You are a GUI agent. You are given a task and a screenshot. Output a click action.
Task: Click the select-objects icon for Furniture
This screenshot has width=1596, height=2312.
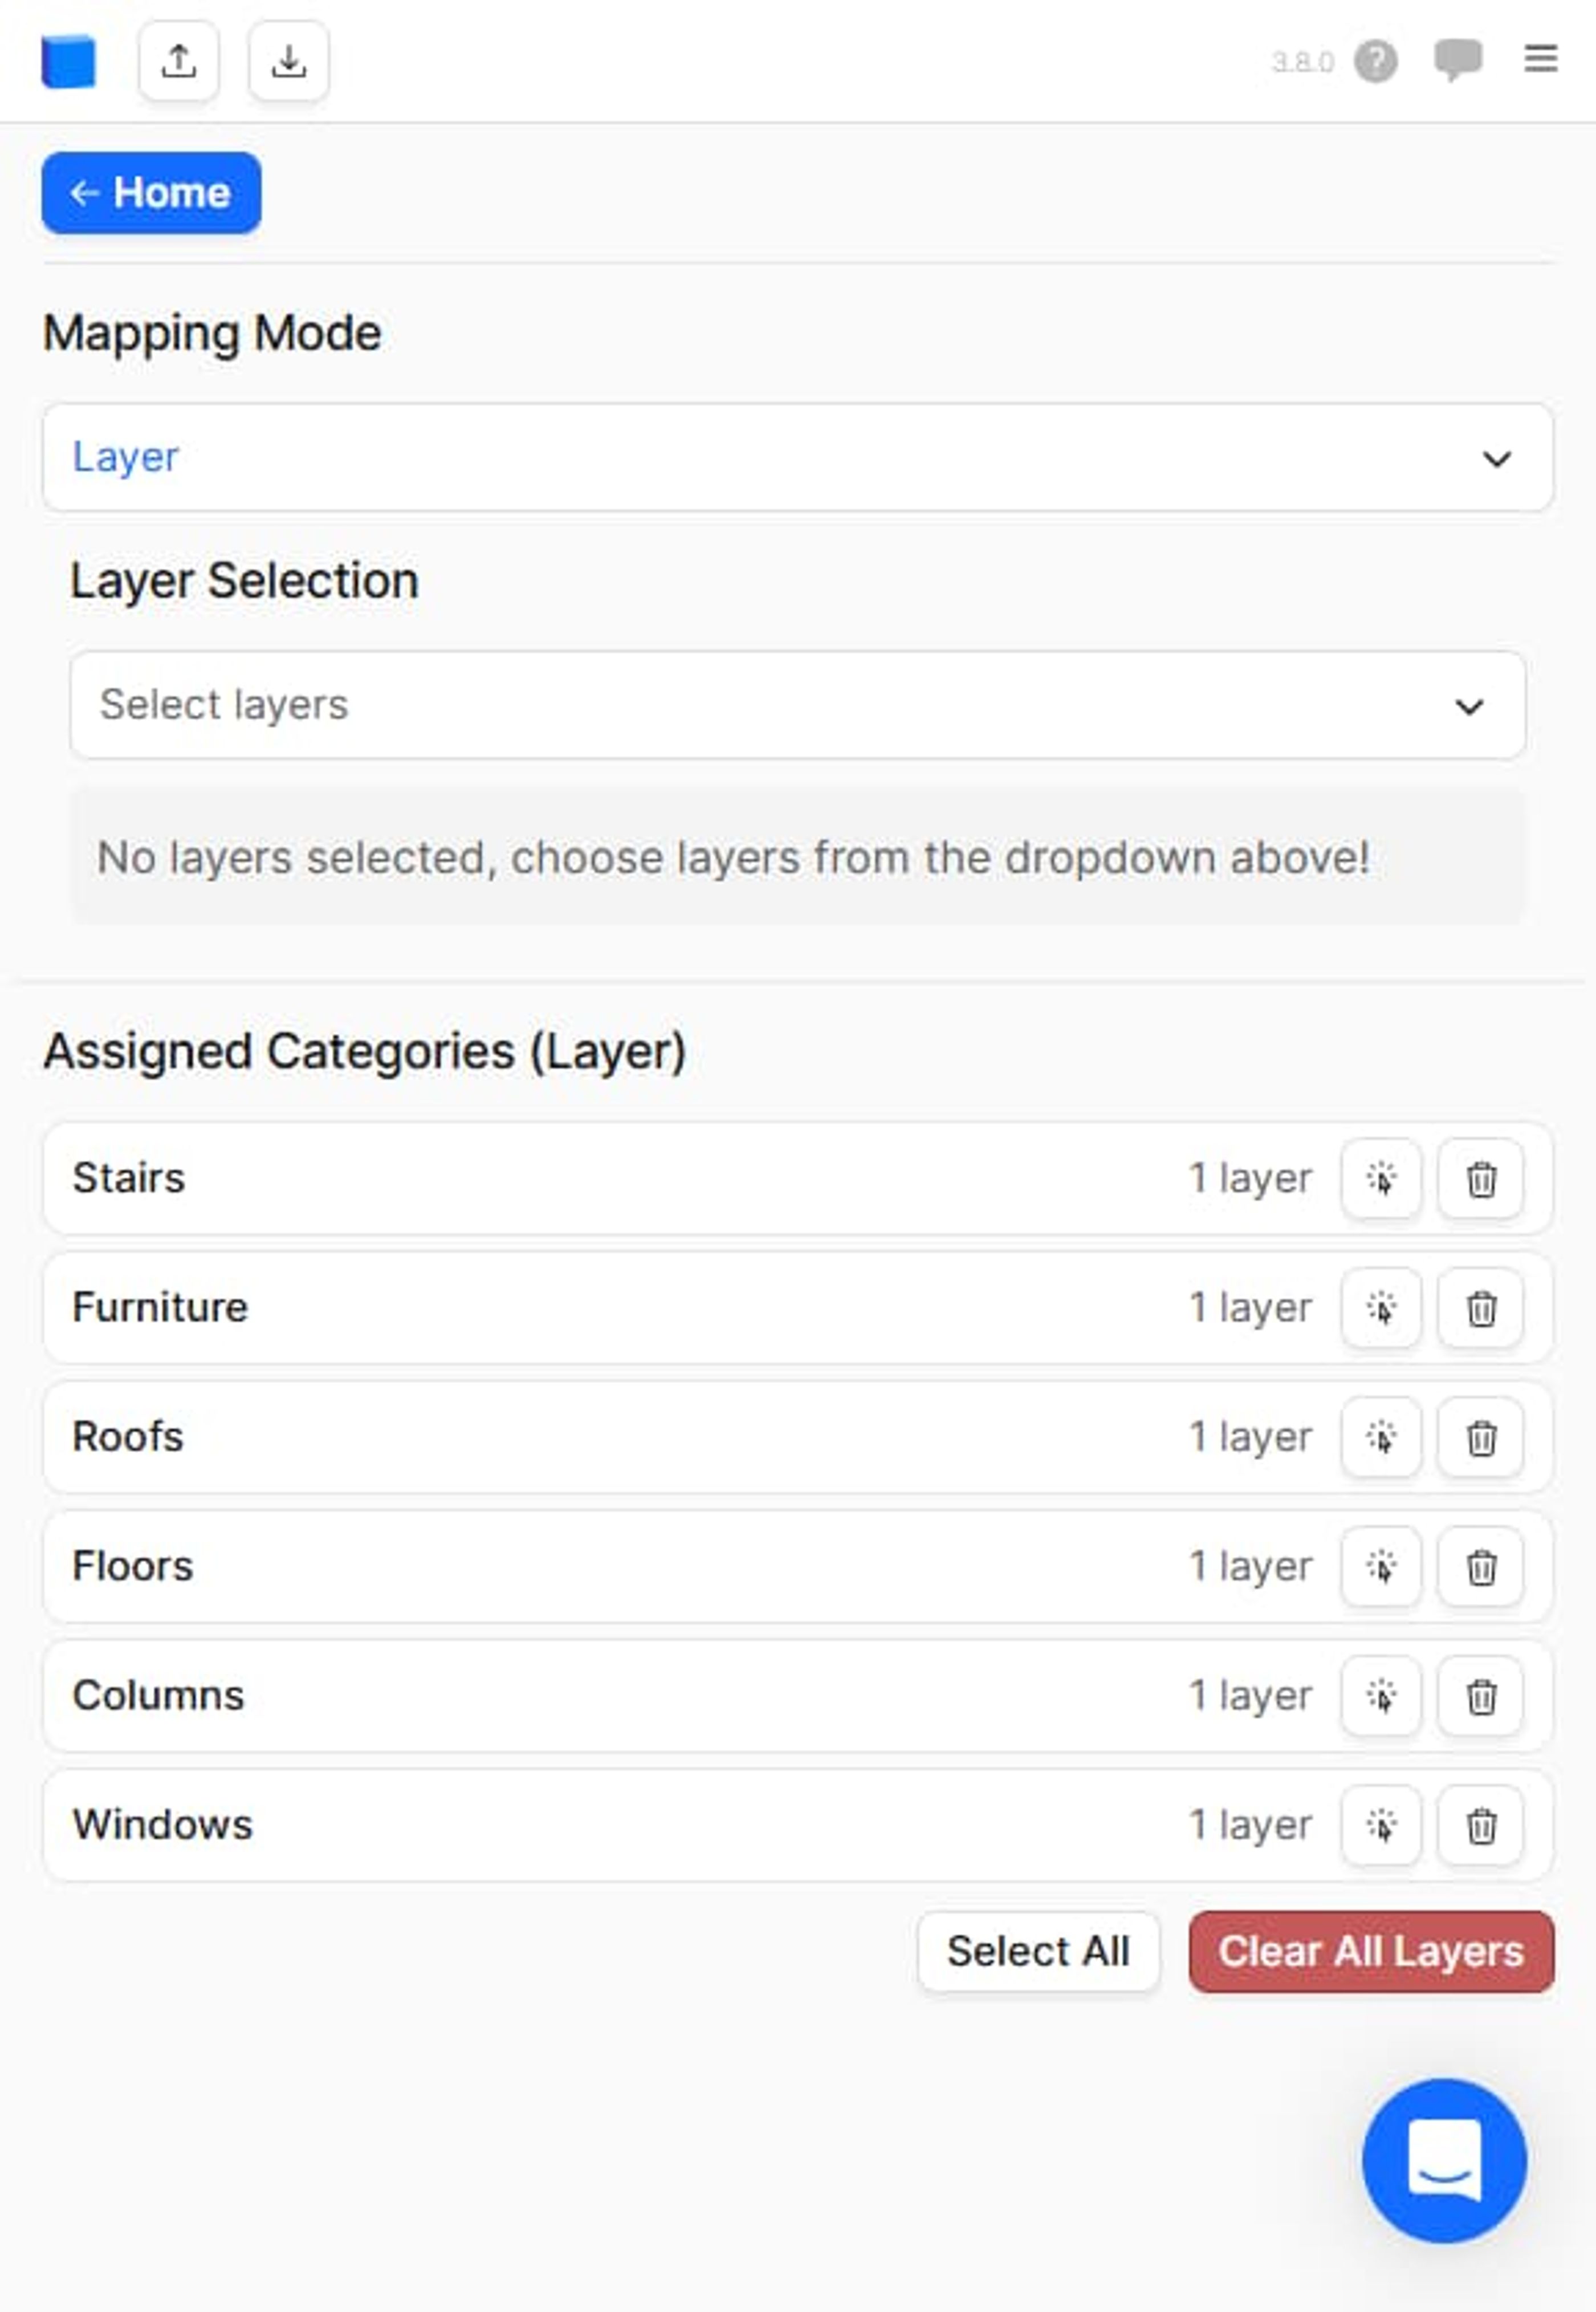1381,1308
